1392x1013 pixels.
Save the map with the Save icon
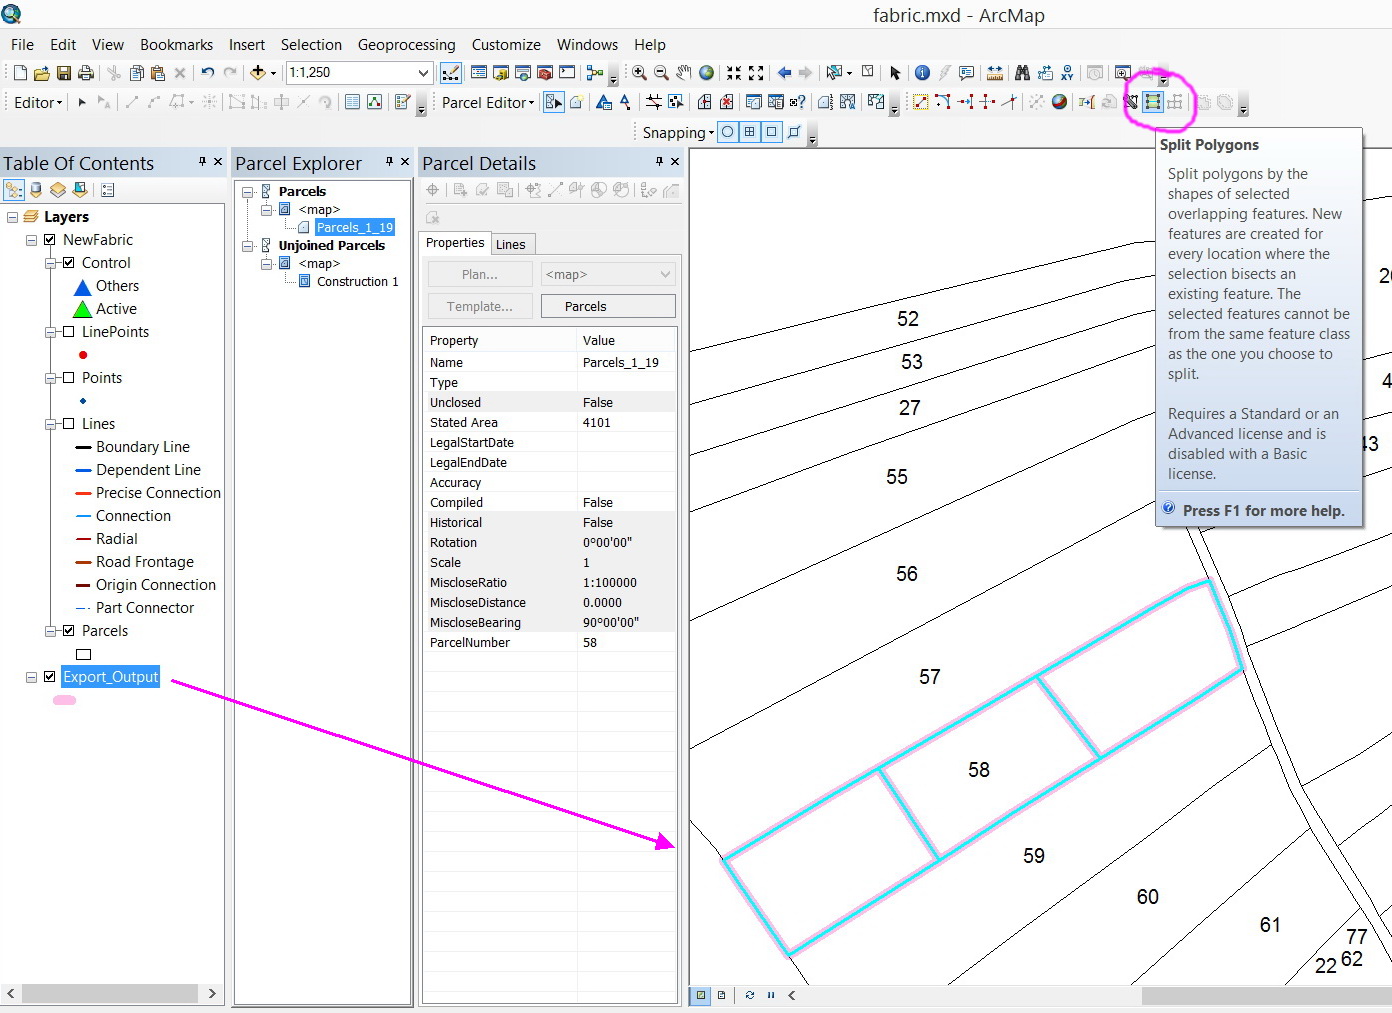click(x=63, y=73)
